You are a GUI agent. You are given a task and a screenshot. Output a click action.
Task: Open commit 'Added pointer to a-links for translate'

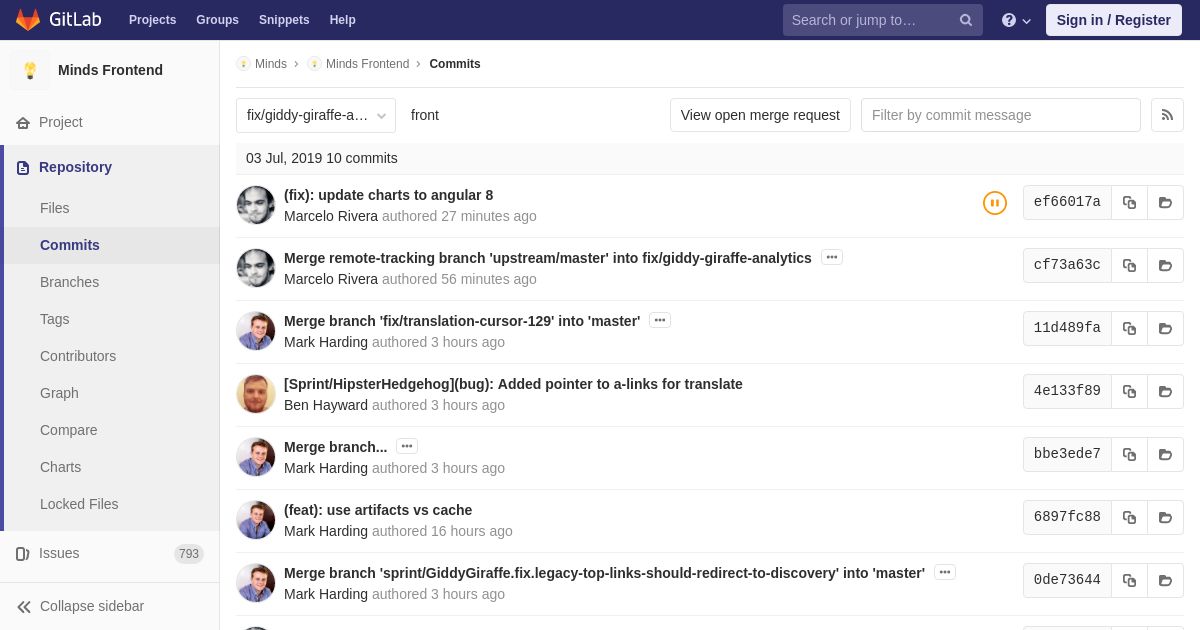[x=513, y=384]
